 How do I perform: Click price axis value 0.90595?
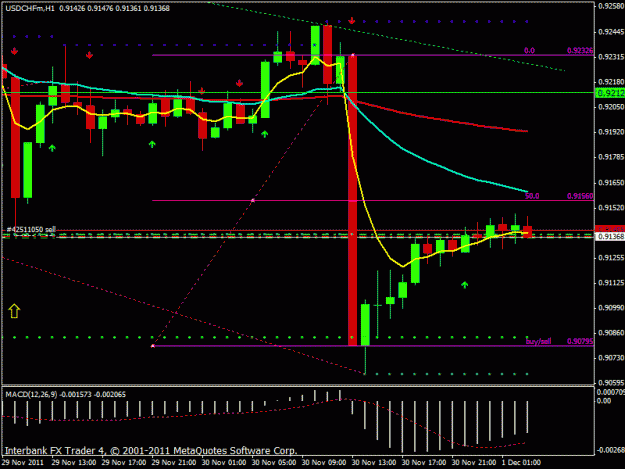[x=611, y=383]
